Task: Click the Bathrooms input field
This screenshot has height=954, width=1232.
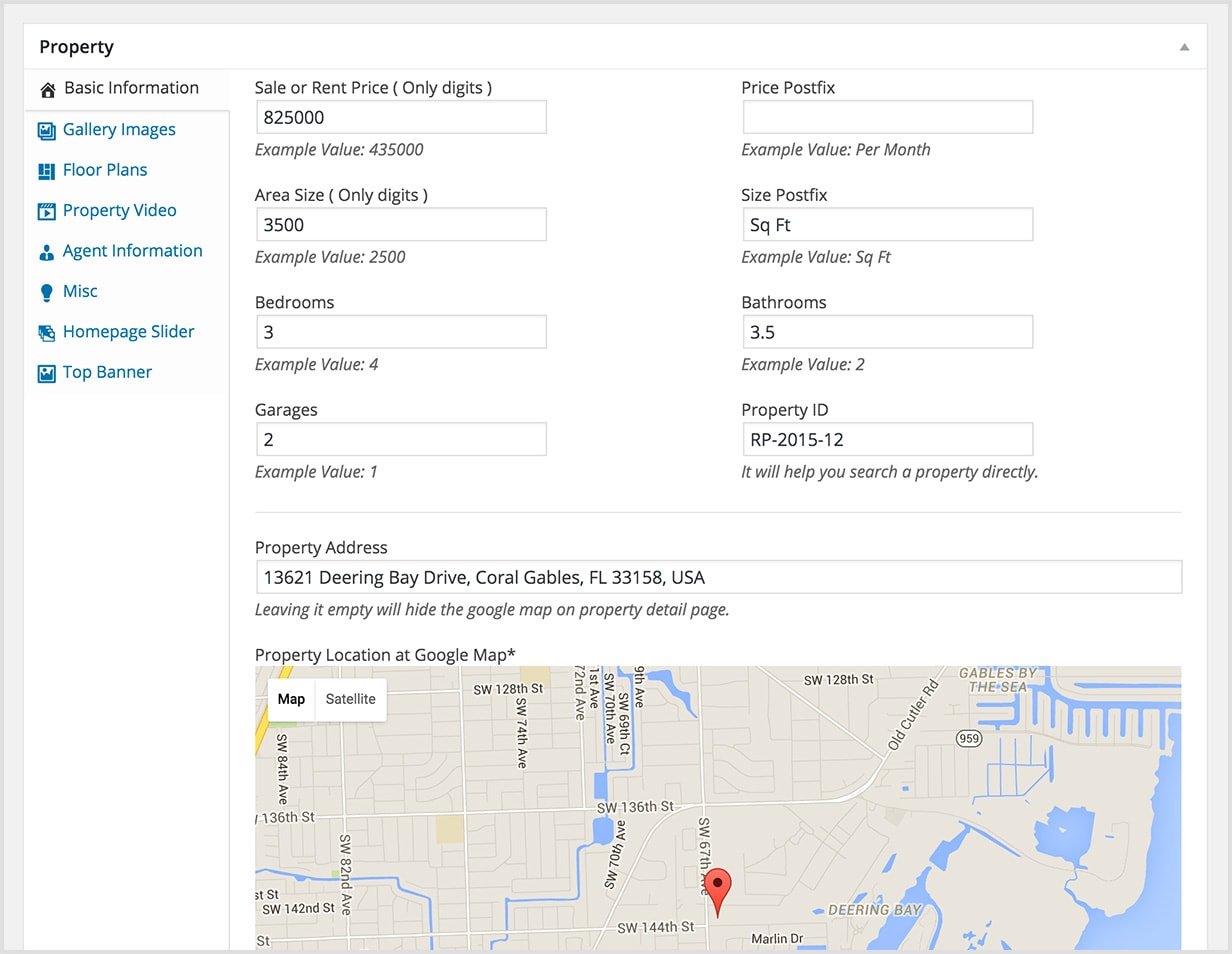Action: 887,332
